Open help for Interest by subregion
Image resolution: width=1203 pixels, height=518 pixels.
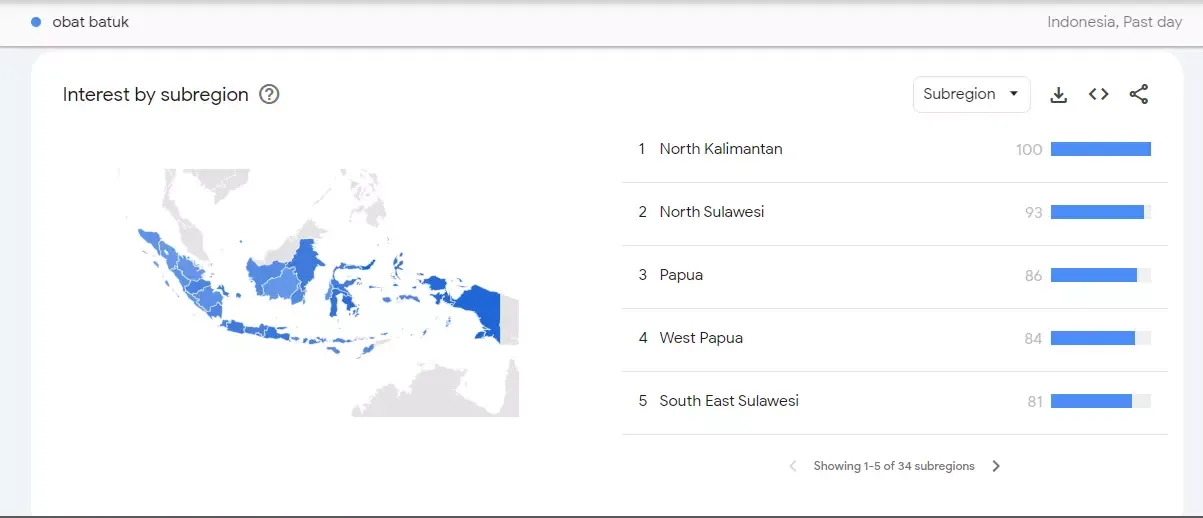click(x=269, y=95)
